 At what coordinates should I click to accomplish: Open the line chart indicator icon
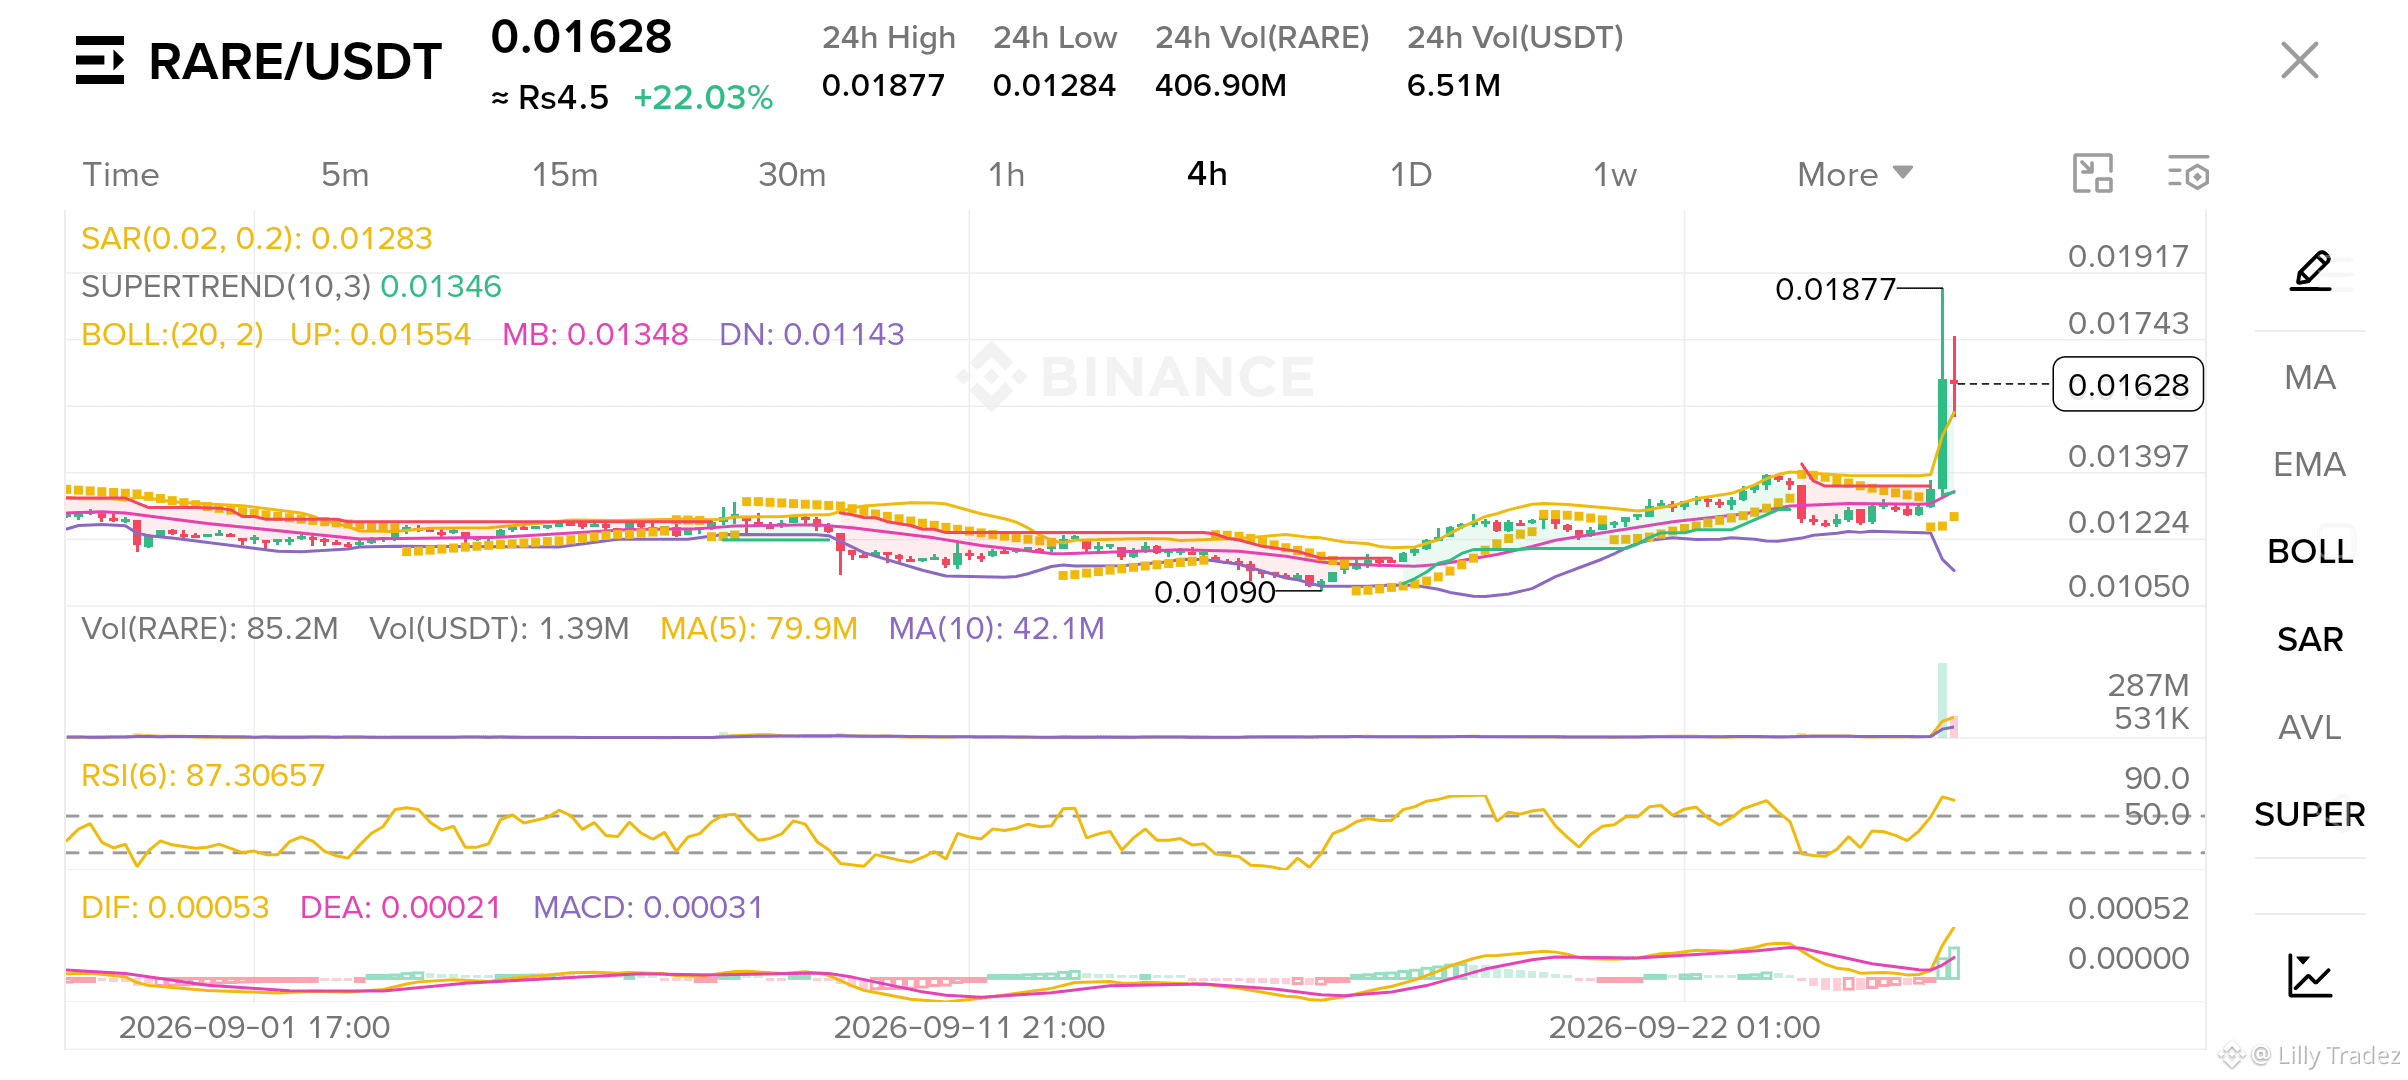point(2310,976)
